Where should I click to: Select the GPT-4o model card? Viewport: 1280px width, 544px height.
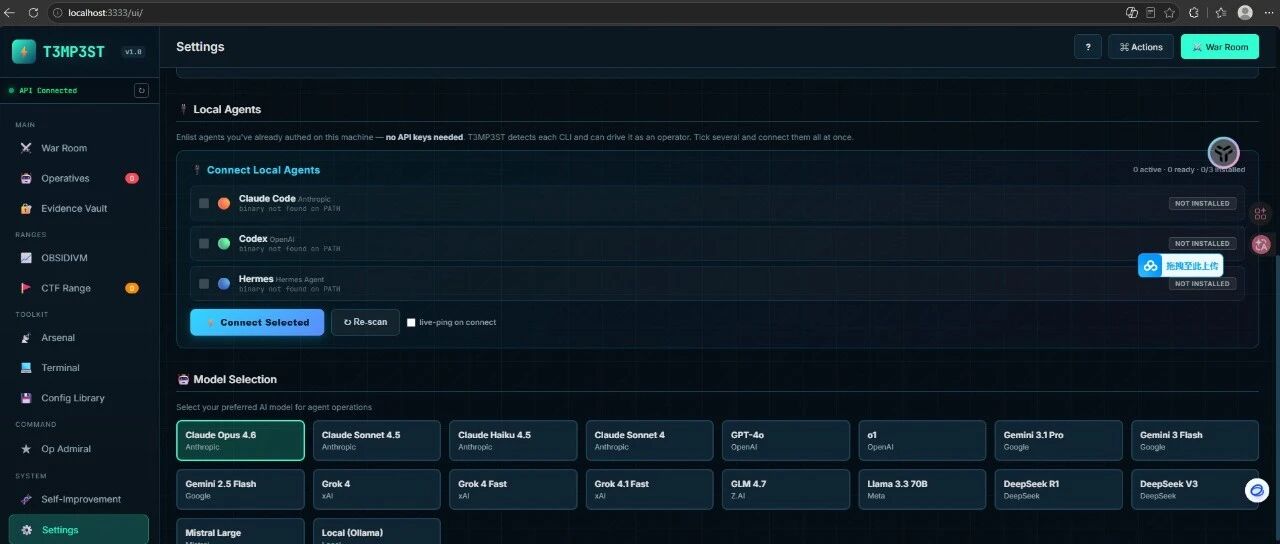[x=786, y=440]
